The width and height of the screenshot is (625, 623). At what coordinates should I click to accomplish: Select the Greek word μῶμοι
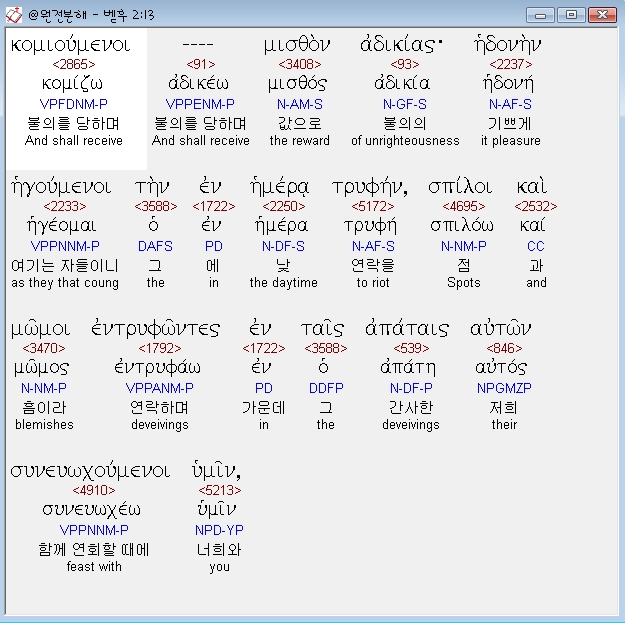point(40,329)
